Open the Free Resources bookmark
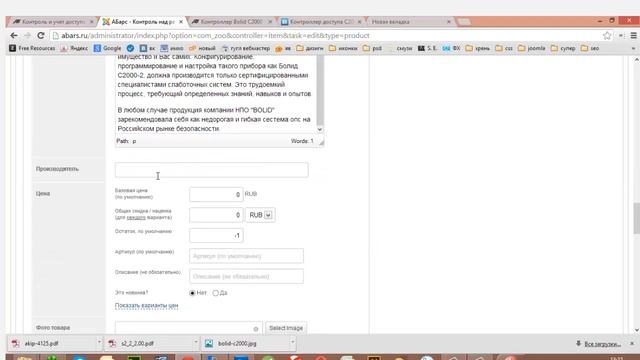The height and width of the screenshot is (360, 640). tap(32, 48)
